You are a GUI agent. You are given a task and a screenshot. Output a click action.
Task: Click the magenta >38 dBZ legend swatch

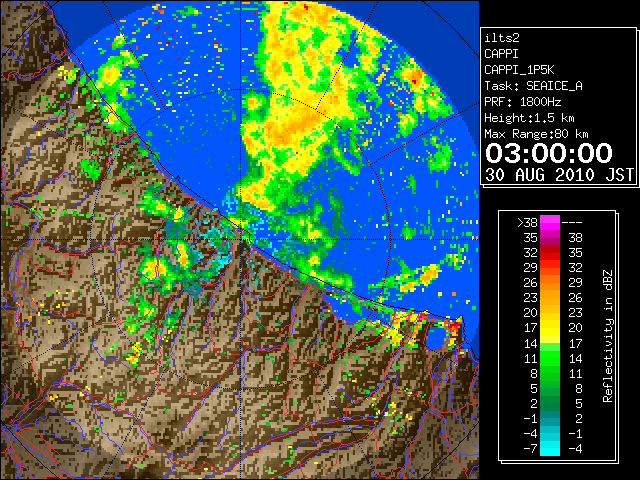[550, 222]
